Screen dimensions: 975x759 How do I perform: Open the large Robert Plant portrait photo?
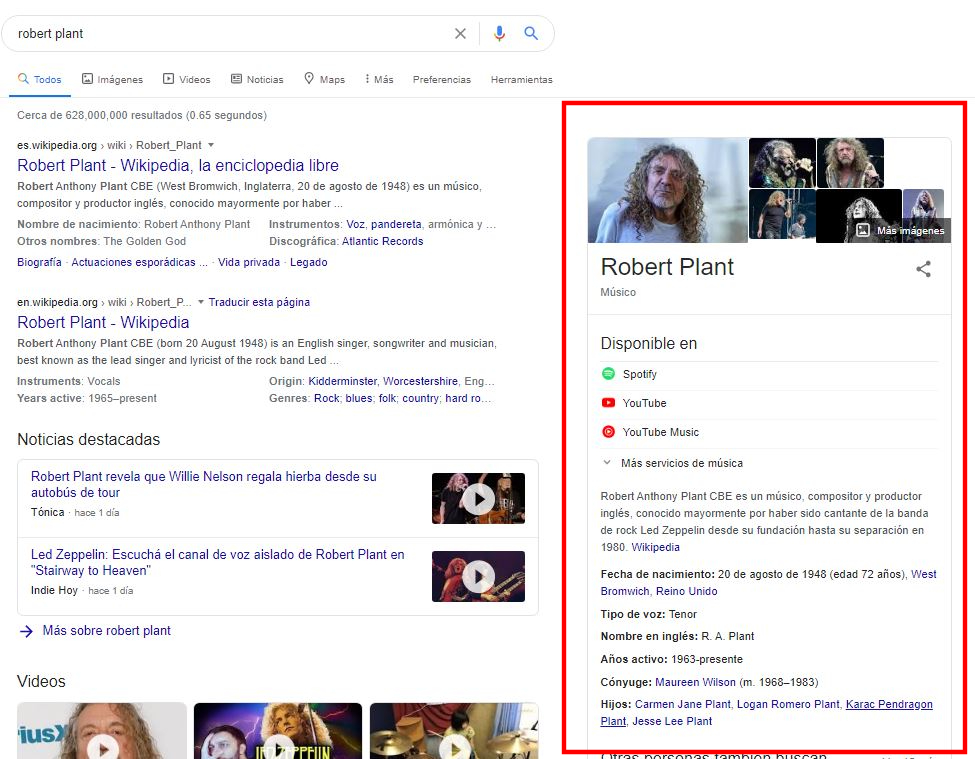tap(667, 190)
